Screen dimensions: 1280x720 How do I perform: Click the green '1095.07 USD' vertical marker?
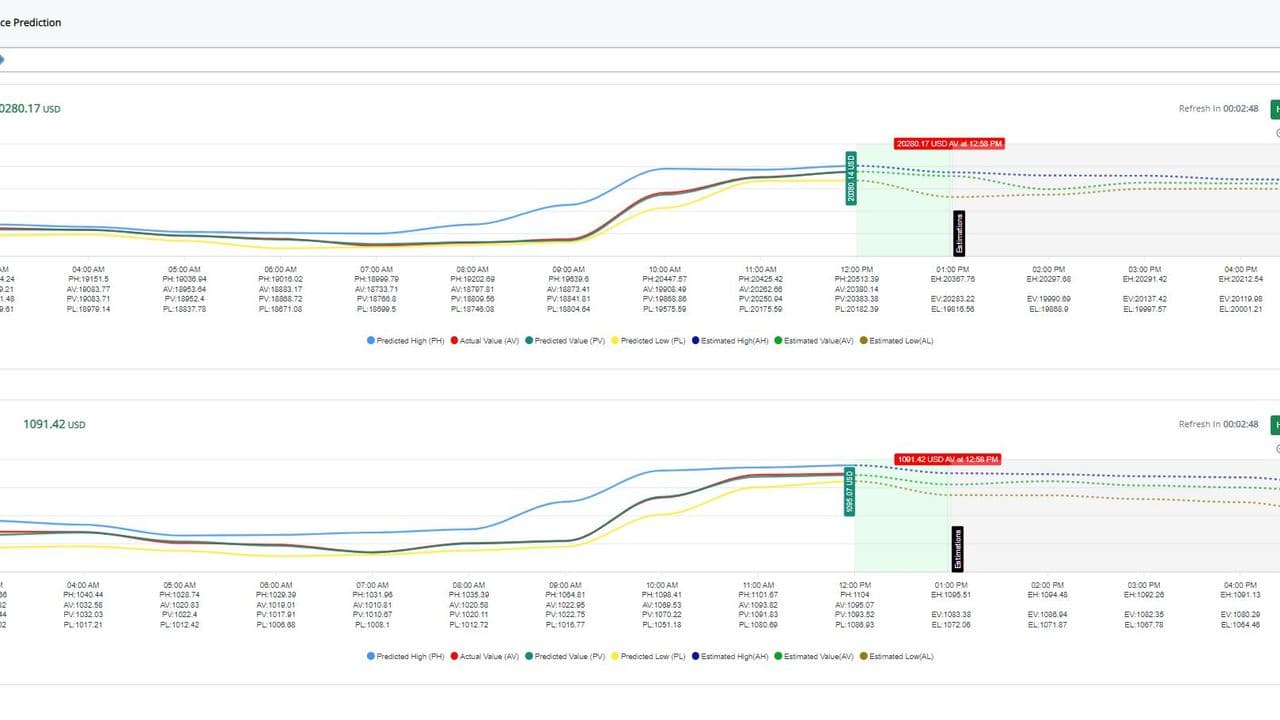pyautogui.click(x=850, y=491)
